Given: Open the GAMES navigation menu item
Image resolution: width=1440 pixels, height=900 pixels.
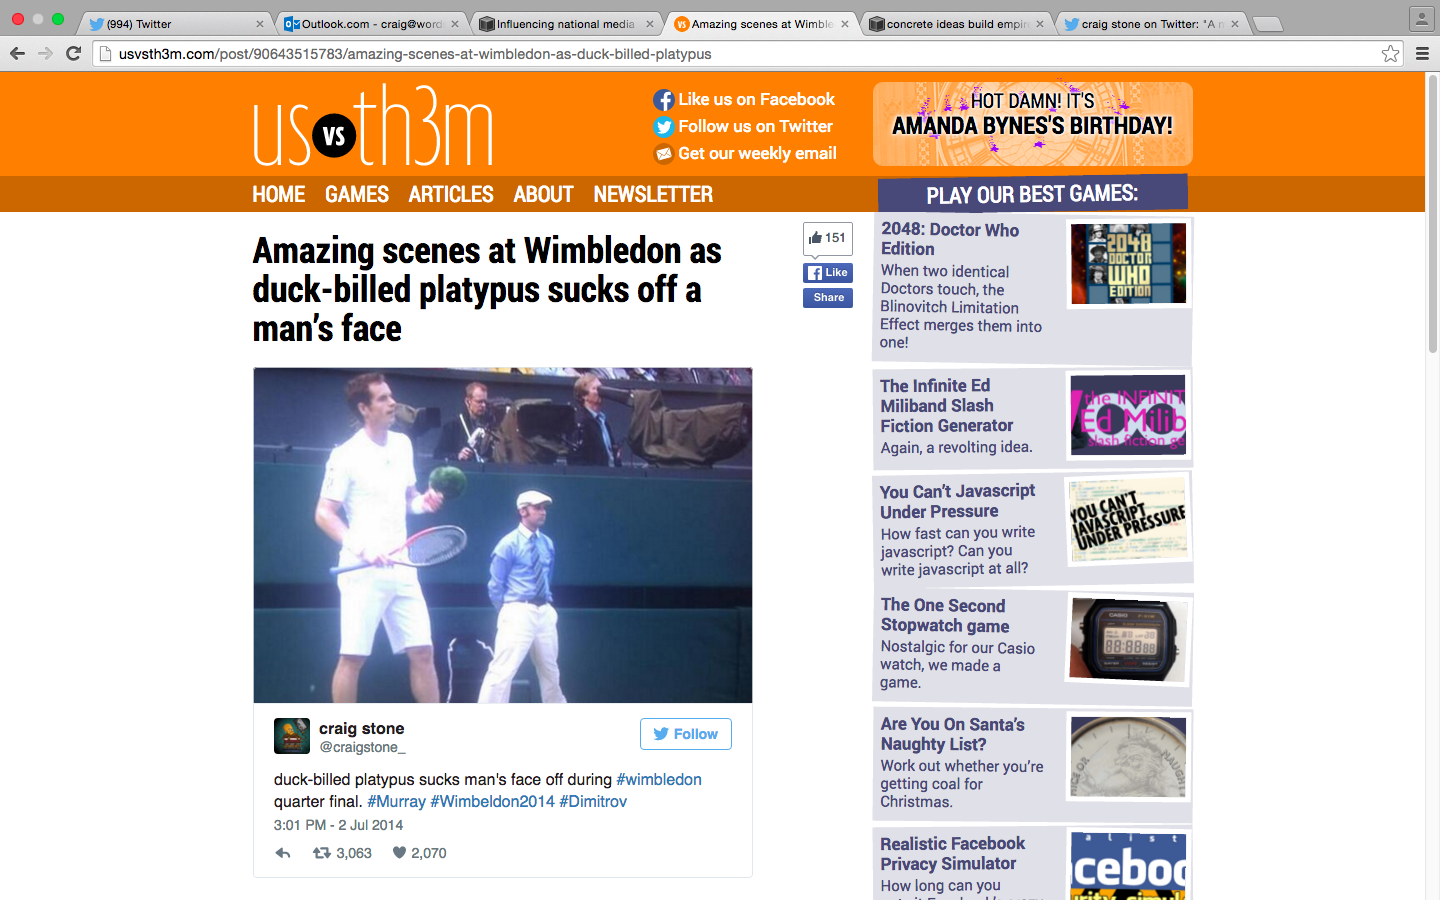Looking at the screenshot, I should click(x=357, y=194).
